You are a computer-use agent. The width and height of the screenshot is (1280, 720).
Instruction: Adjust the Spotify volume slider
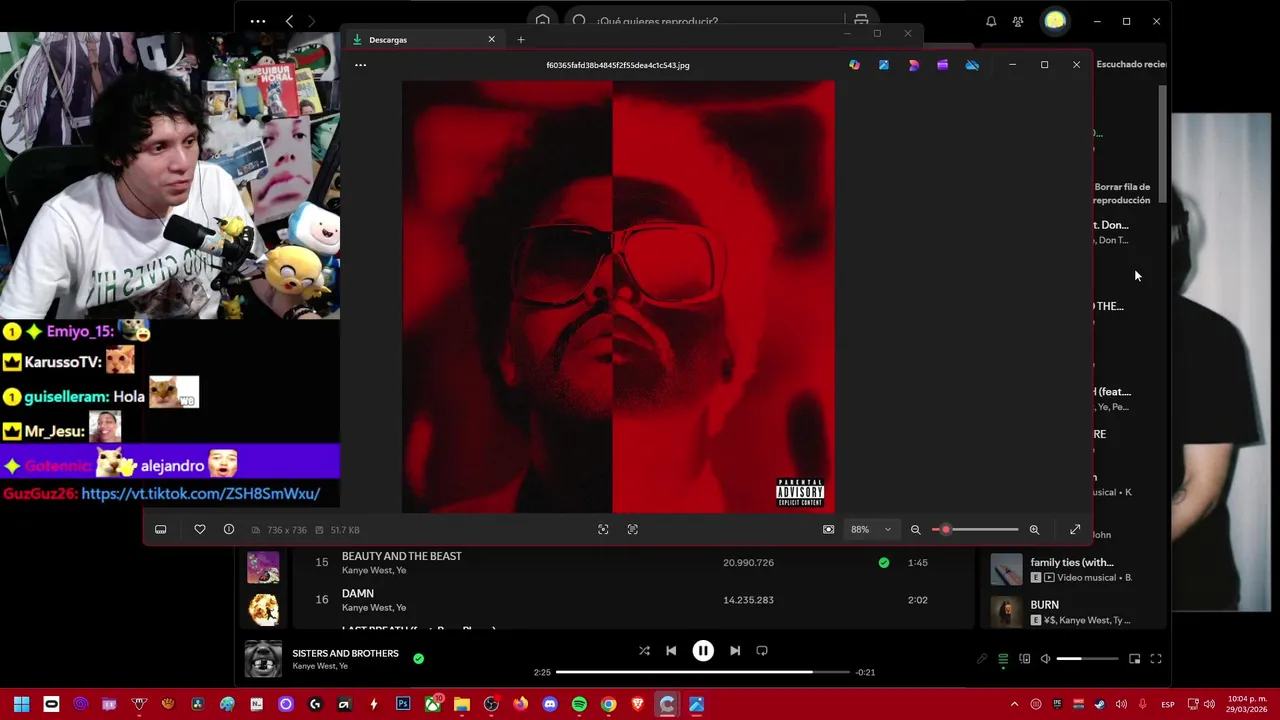(1087, 659)
